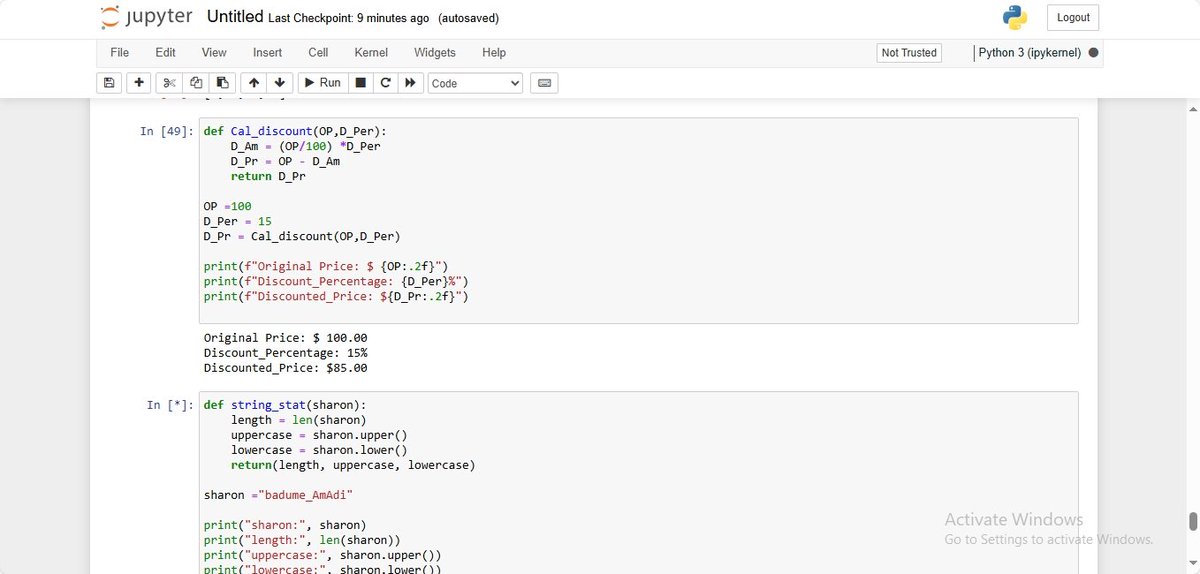Open the command palette keyboard icon
The width and height of the screenshot is (1200, 574).
(545, 83)
